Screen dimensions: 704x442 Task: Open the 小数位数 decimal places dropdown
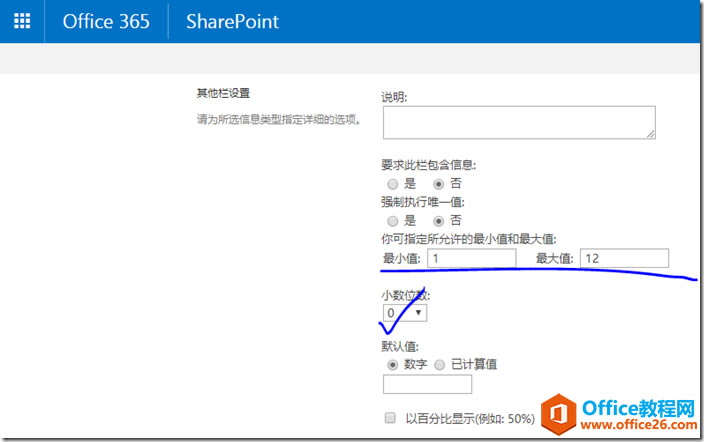click(405, 313)
